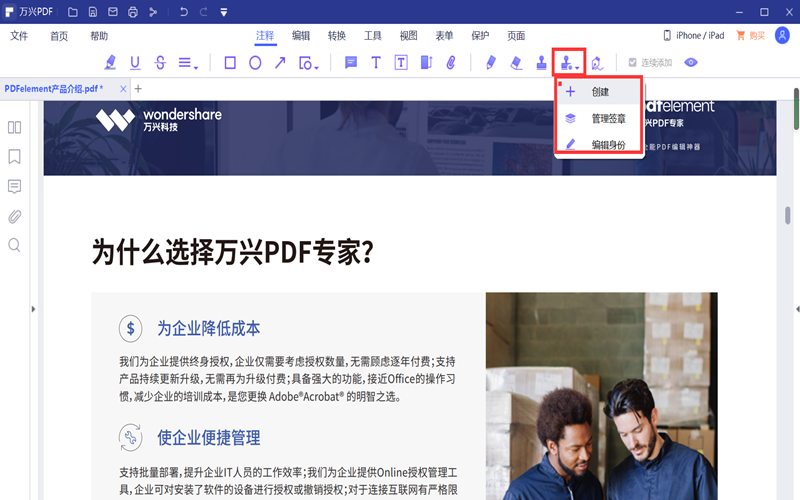
Task: Toggle the 连续添加 checkbox
Action: [x=632, y=63]
